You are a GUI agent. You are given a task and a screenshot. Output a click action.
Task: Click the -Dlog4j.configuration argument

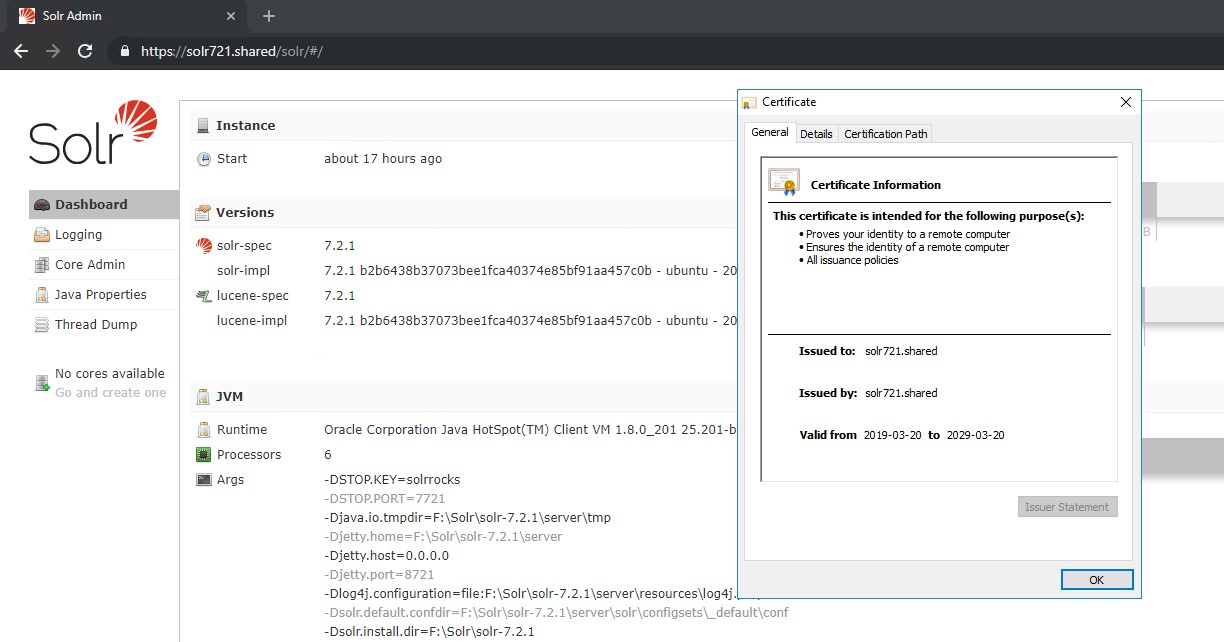pos(531,594)
